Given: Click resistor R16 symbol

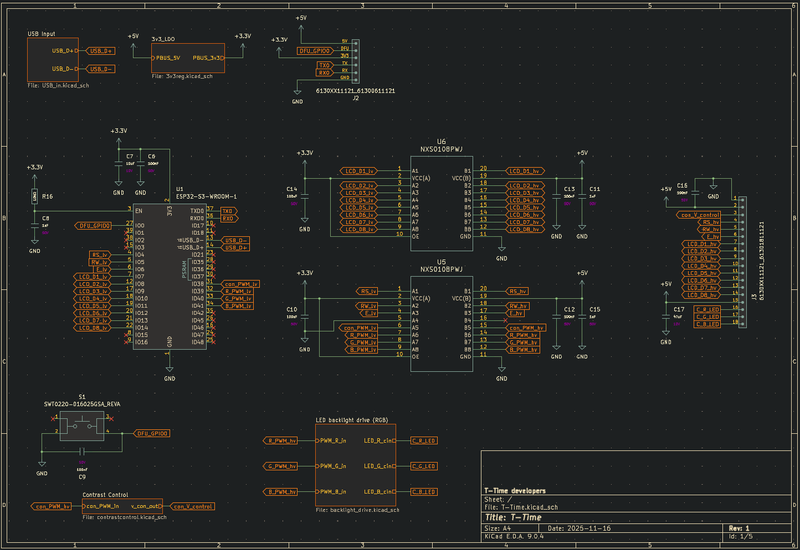Looking at the screenshot, I should pyautogui.click(x=35, y=196).
